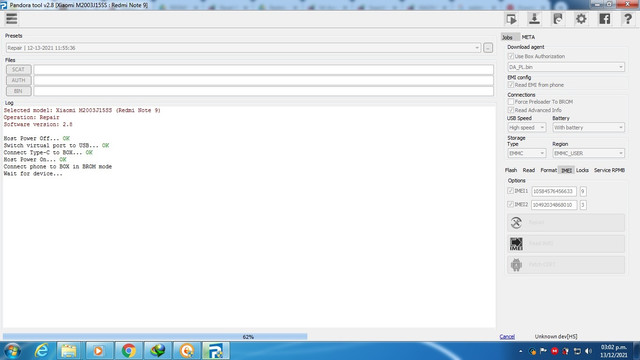Open the help question mark icon
Viewport: 640px width, 360px height.
click(x=628, y=19)
